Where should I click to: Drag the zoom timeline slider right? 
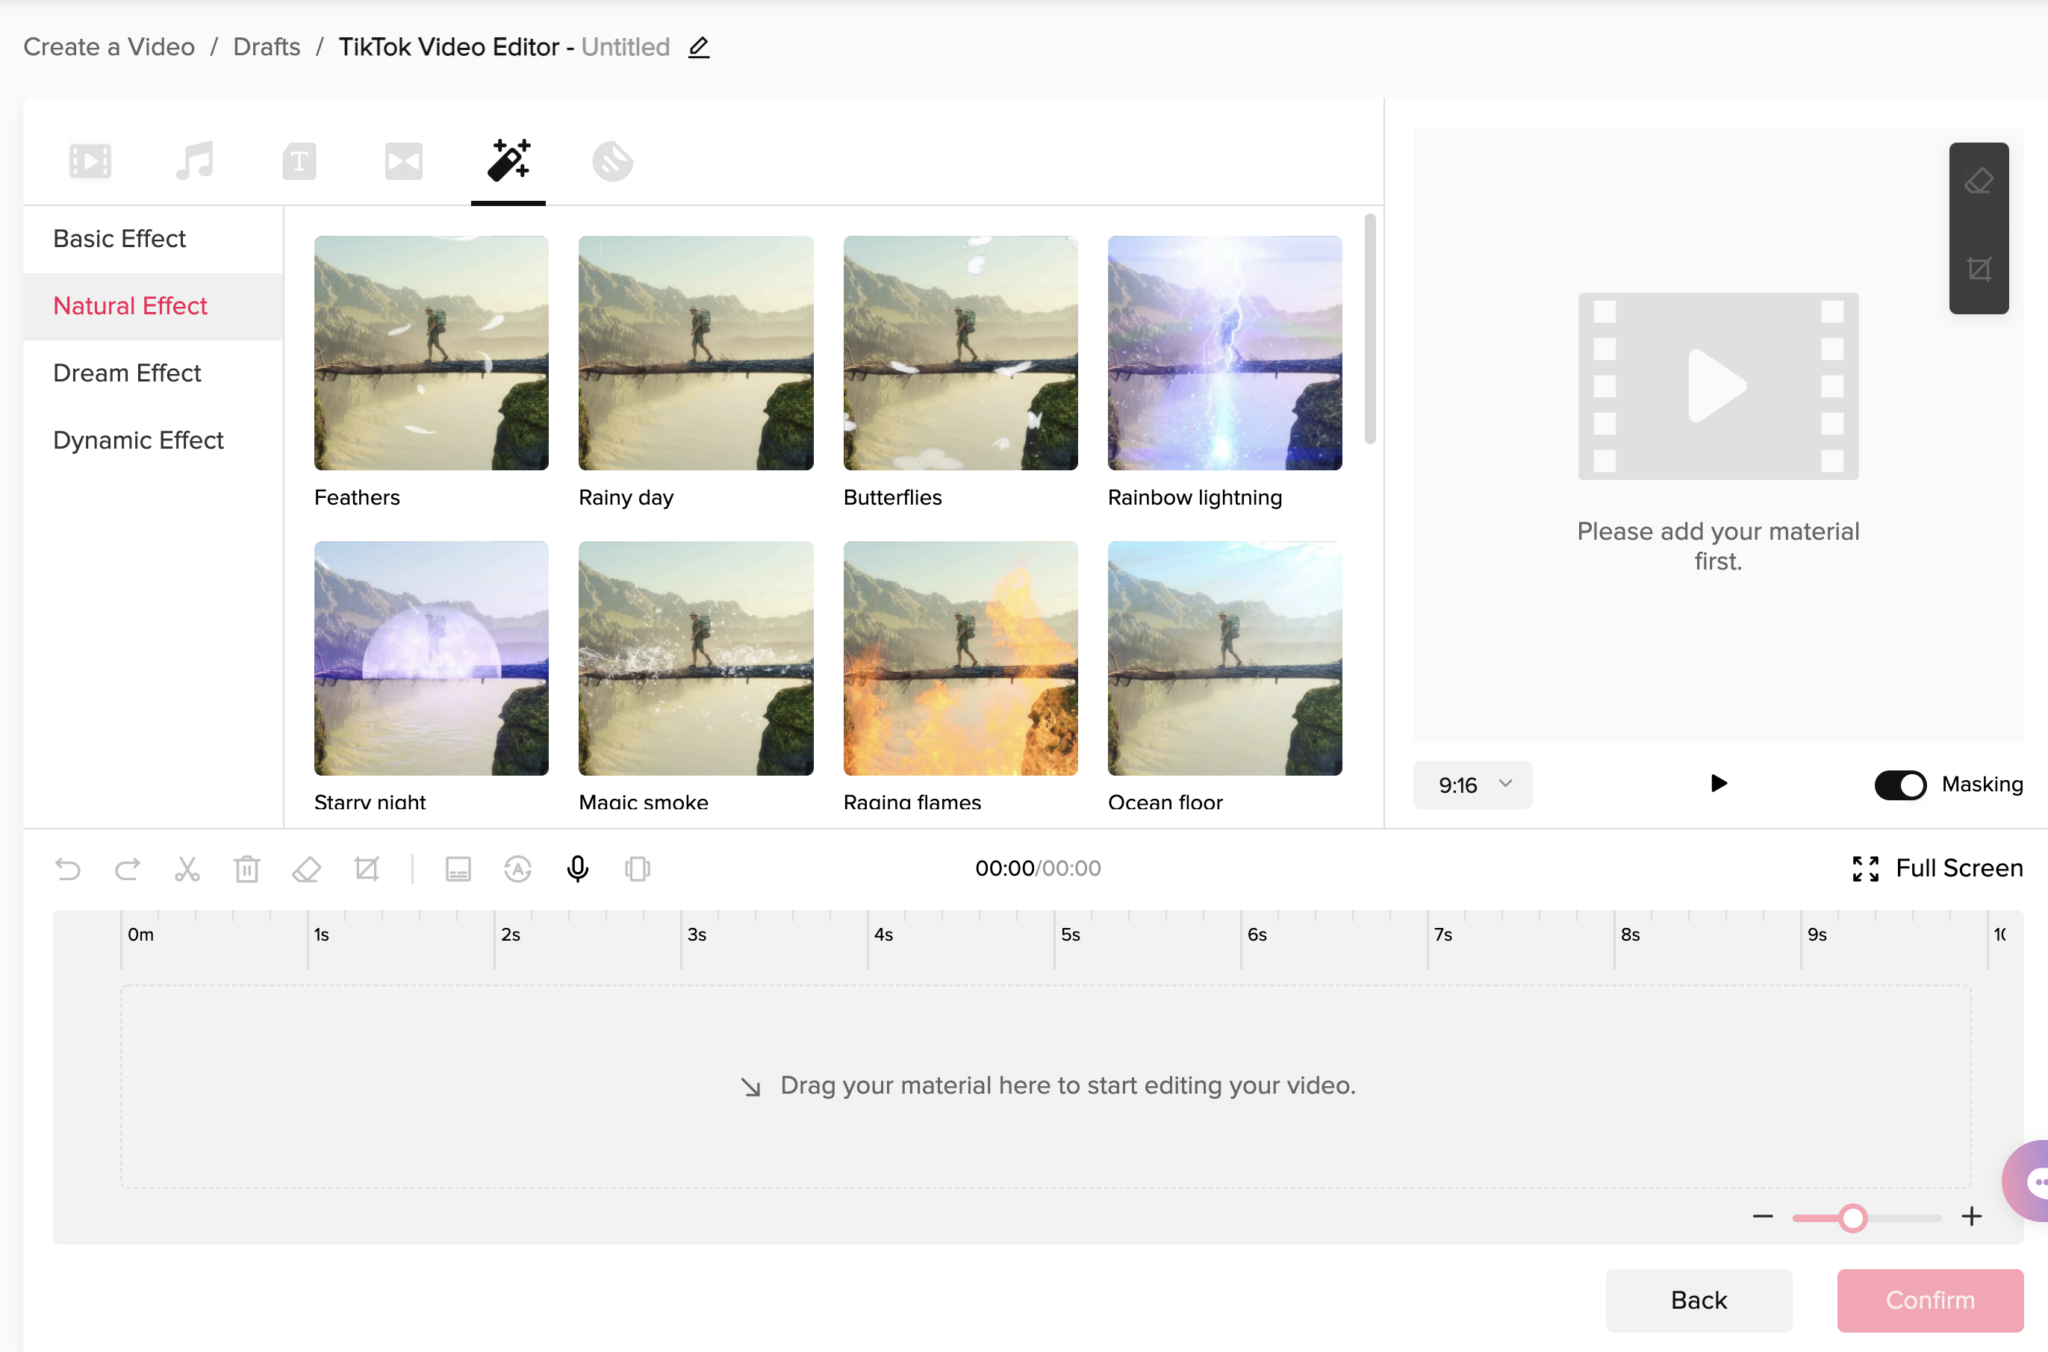click(x=1852, y=1215)
